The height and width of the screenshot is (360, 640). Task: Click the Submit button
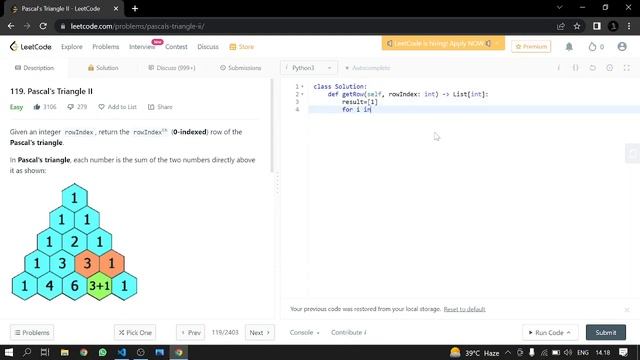click(x=606, y=332)
